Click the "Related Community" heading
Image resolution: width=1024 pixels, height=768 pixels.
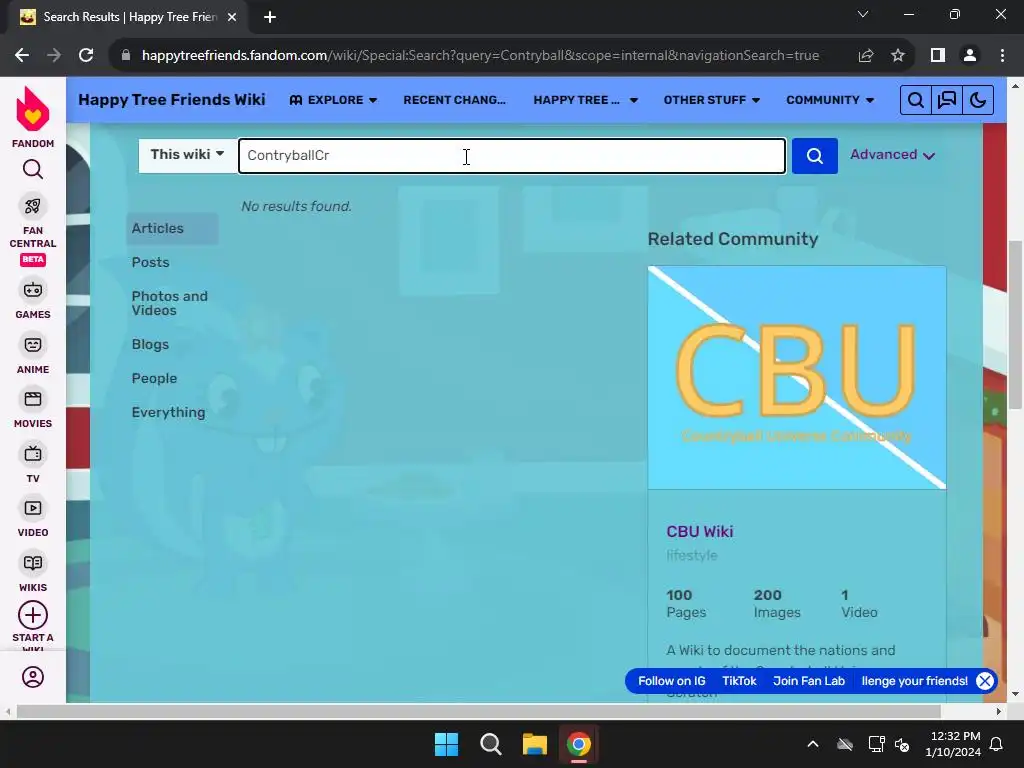point(733,239)
